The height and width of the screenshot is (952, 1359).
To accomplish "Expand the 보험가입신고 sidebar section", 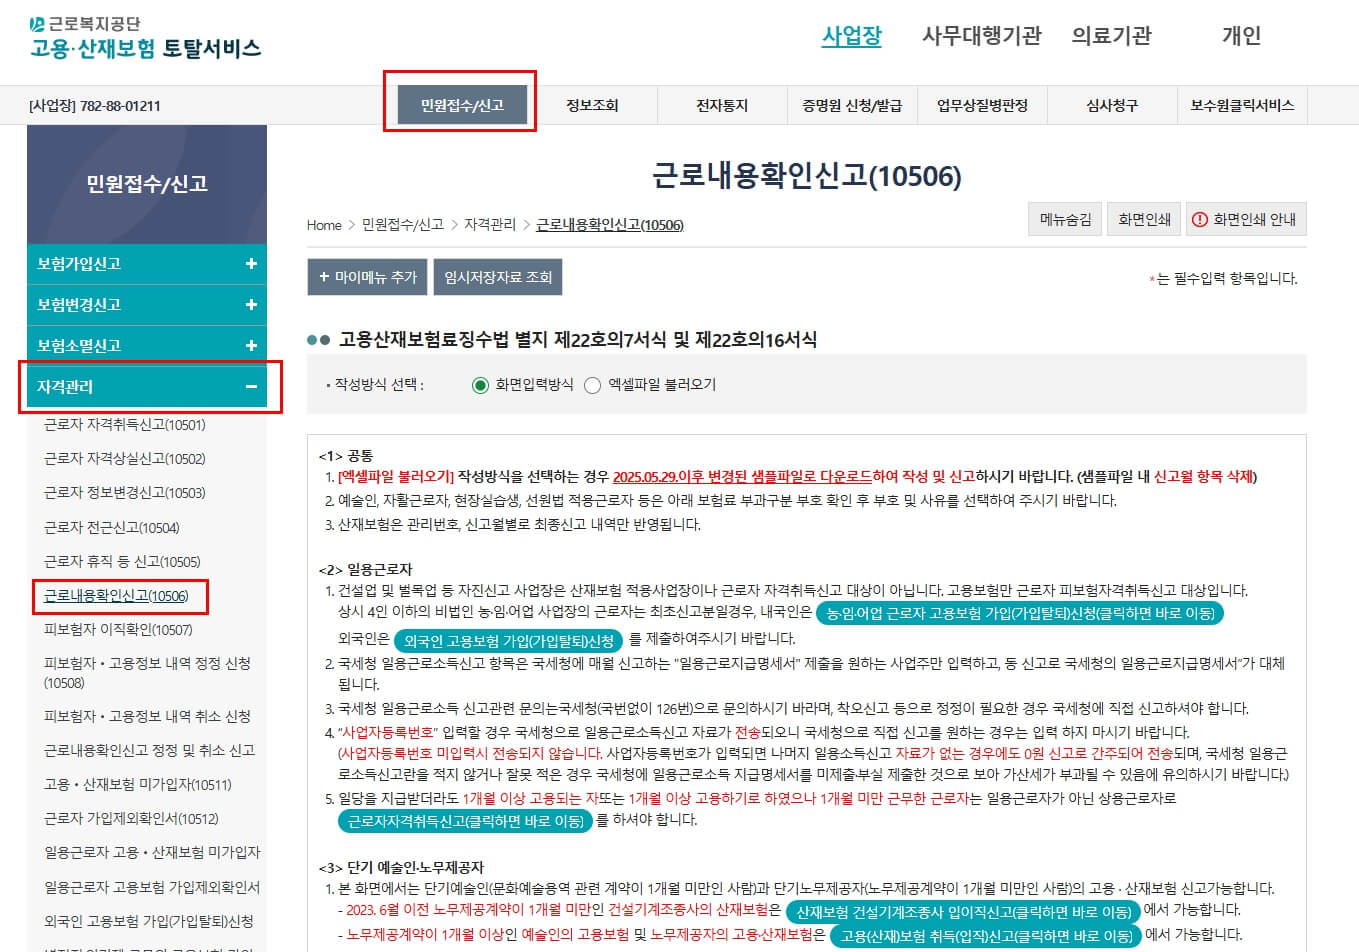I will (x=146, y=265).
